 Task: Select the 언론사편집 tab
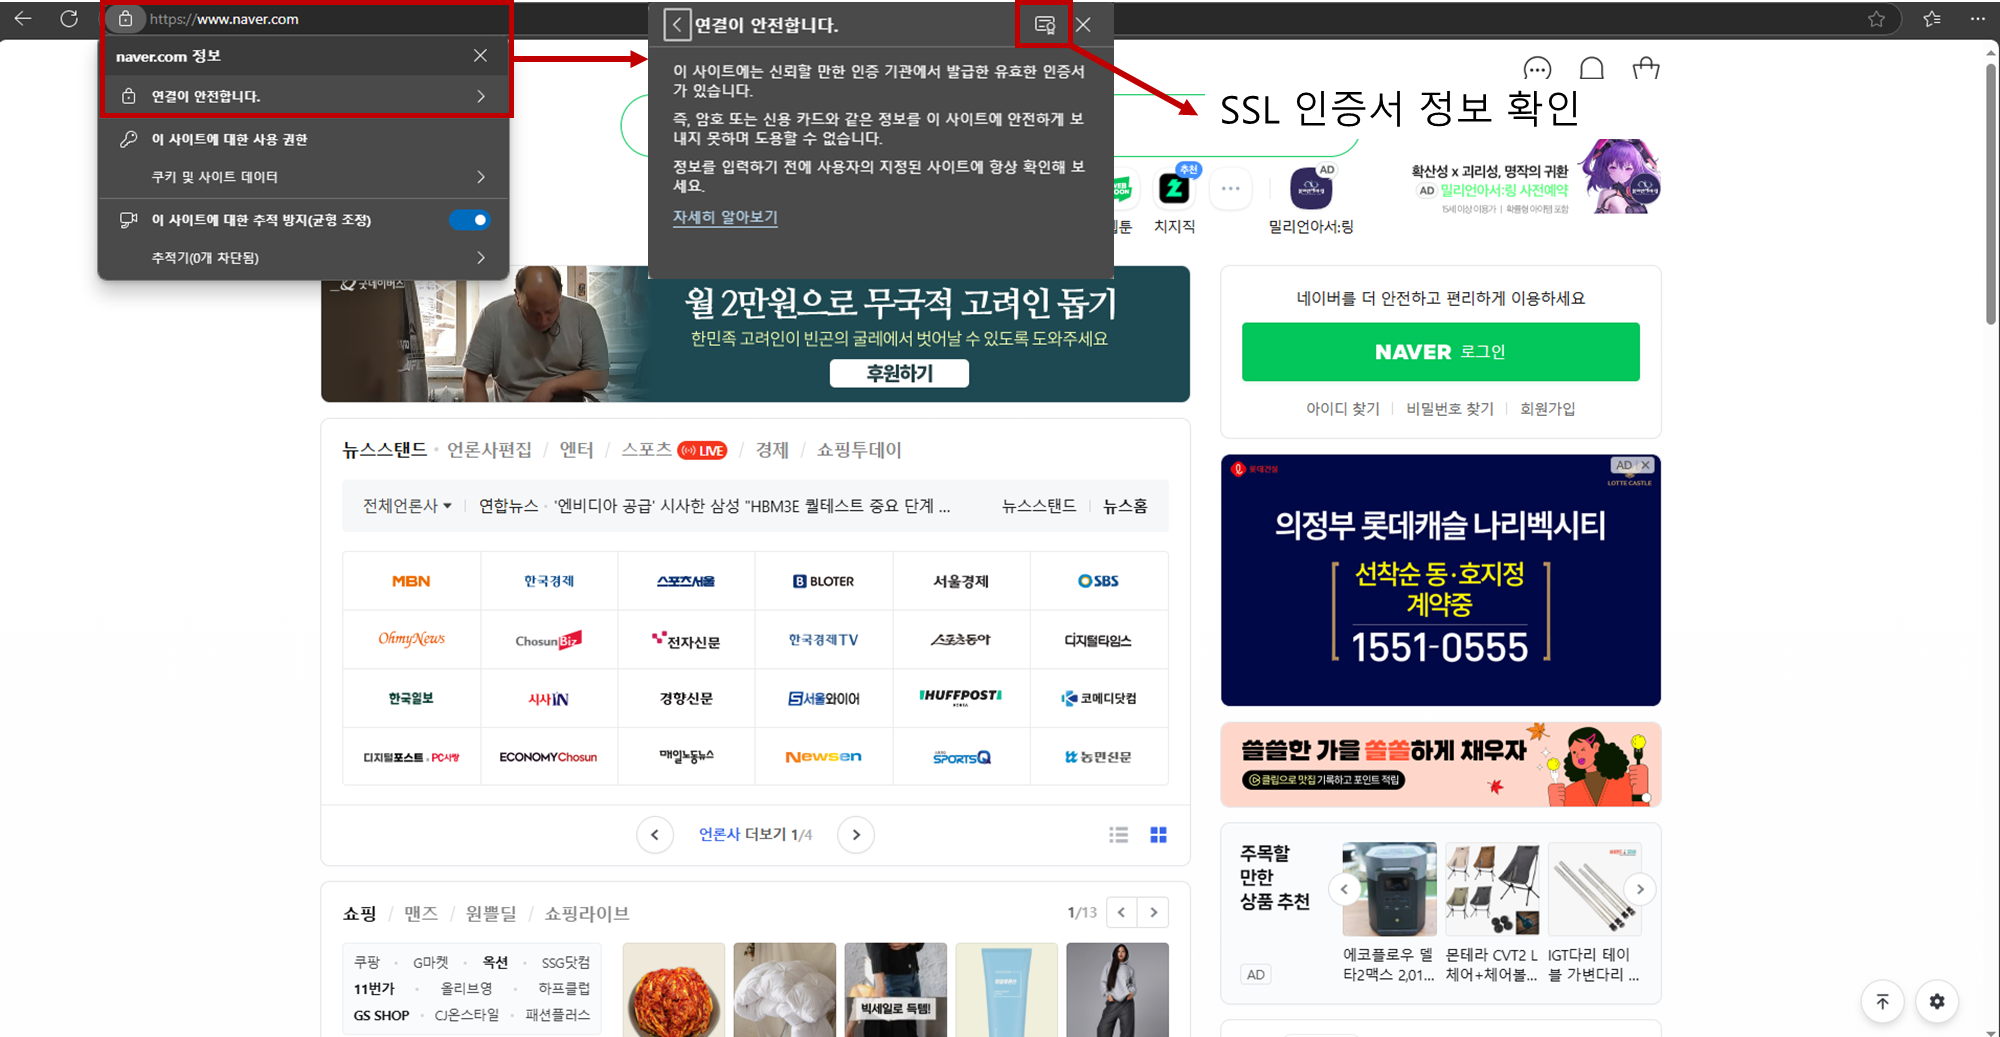click(x=489, y=450)
